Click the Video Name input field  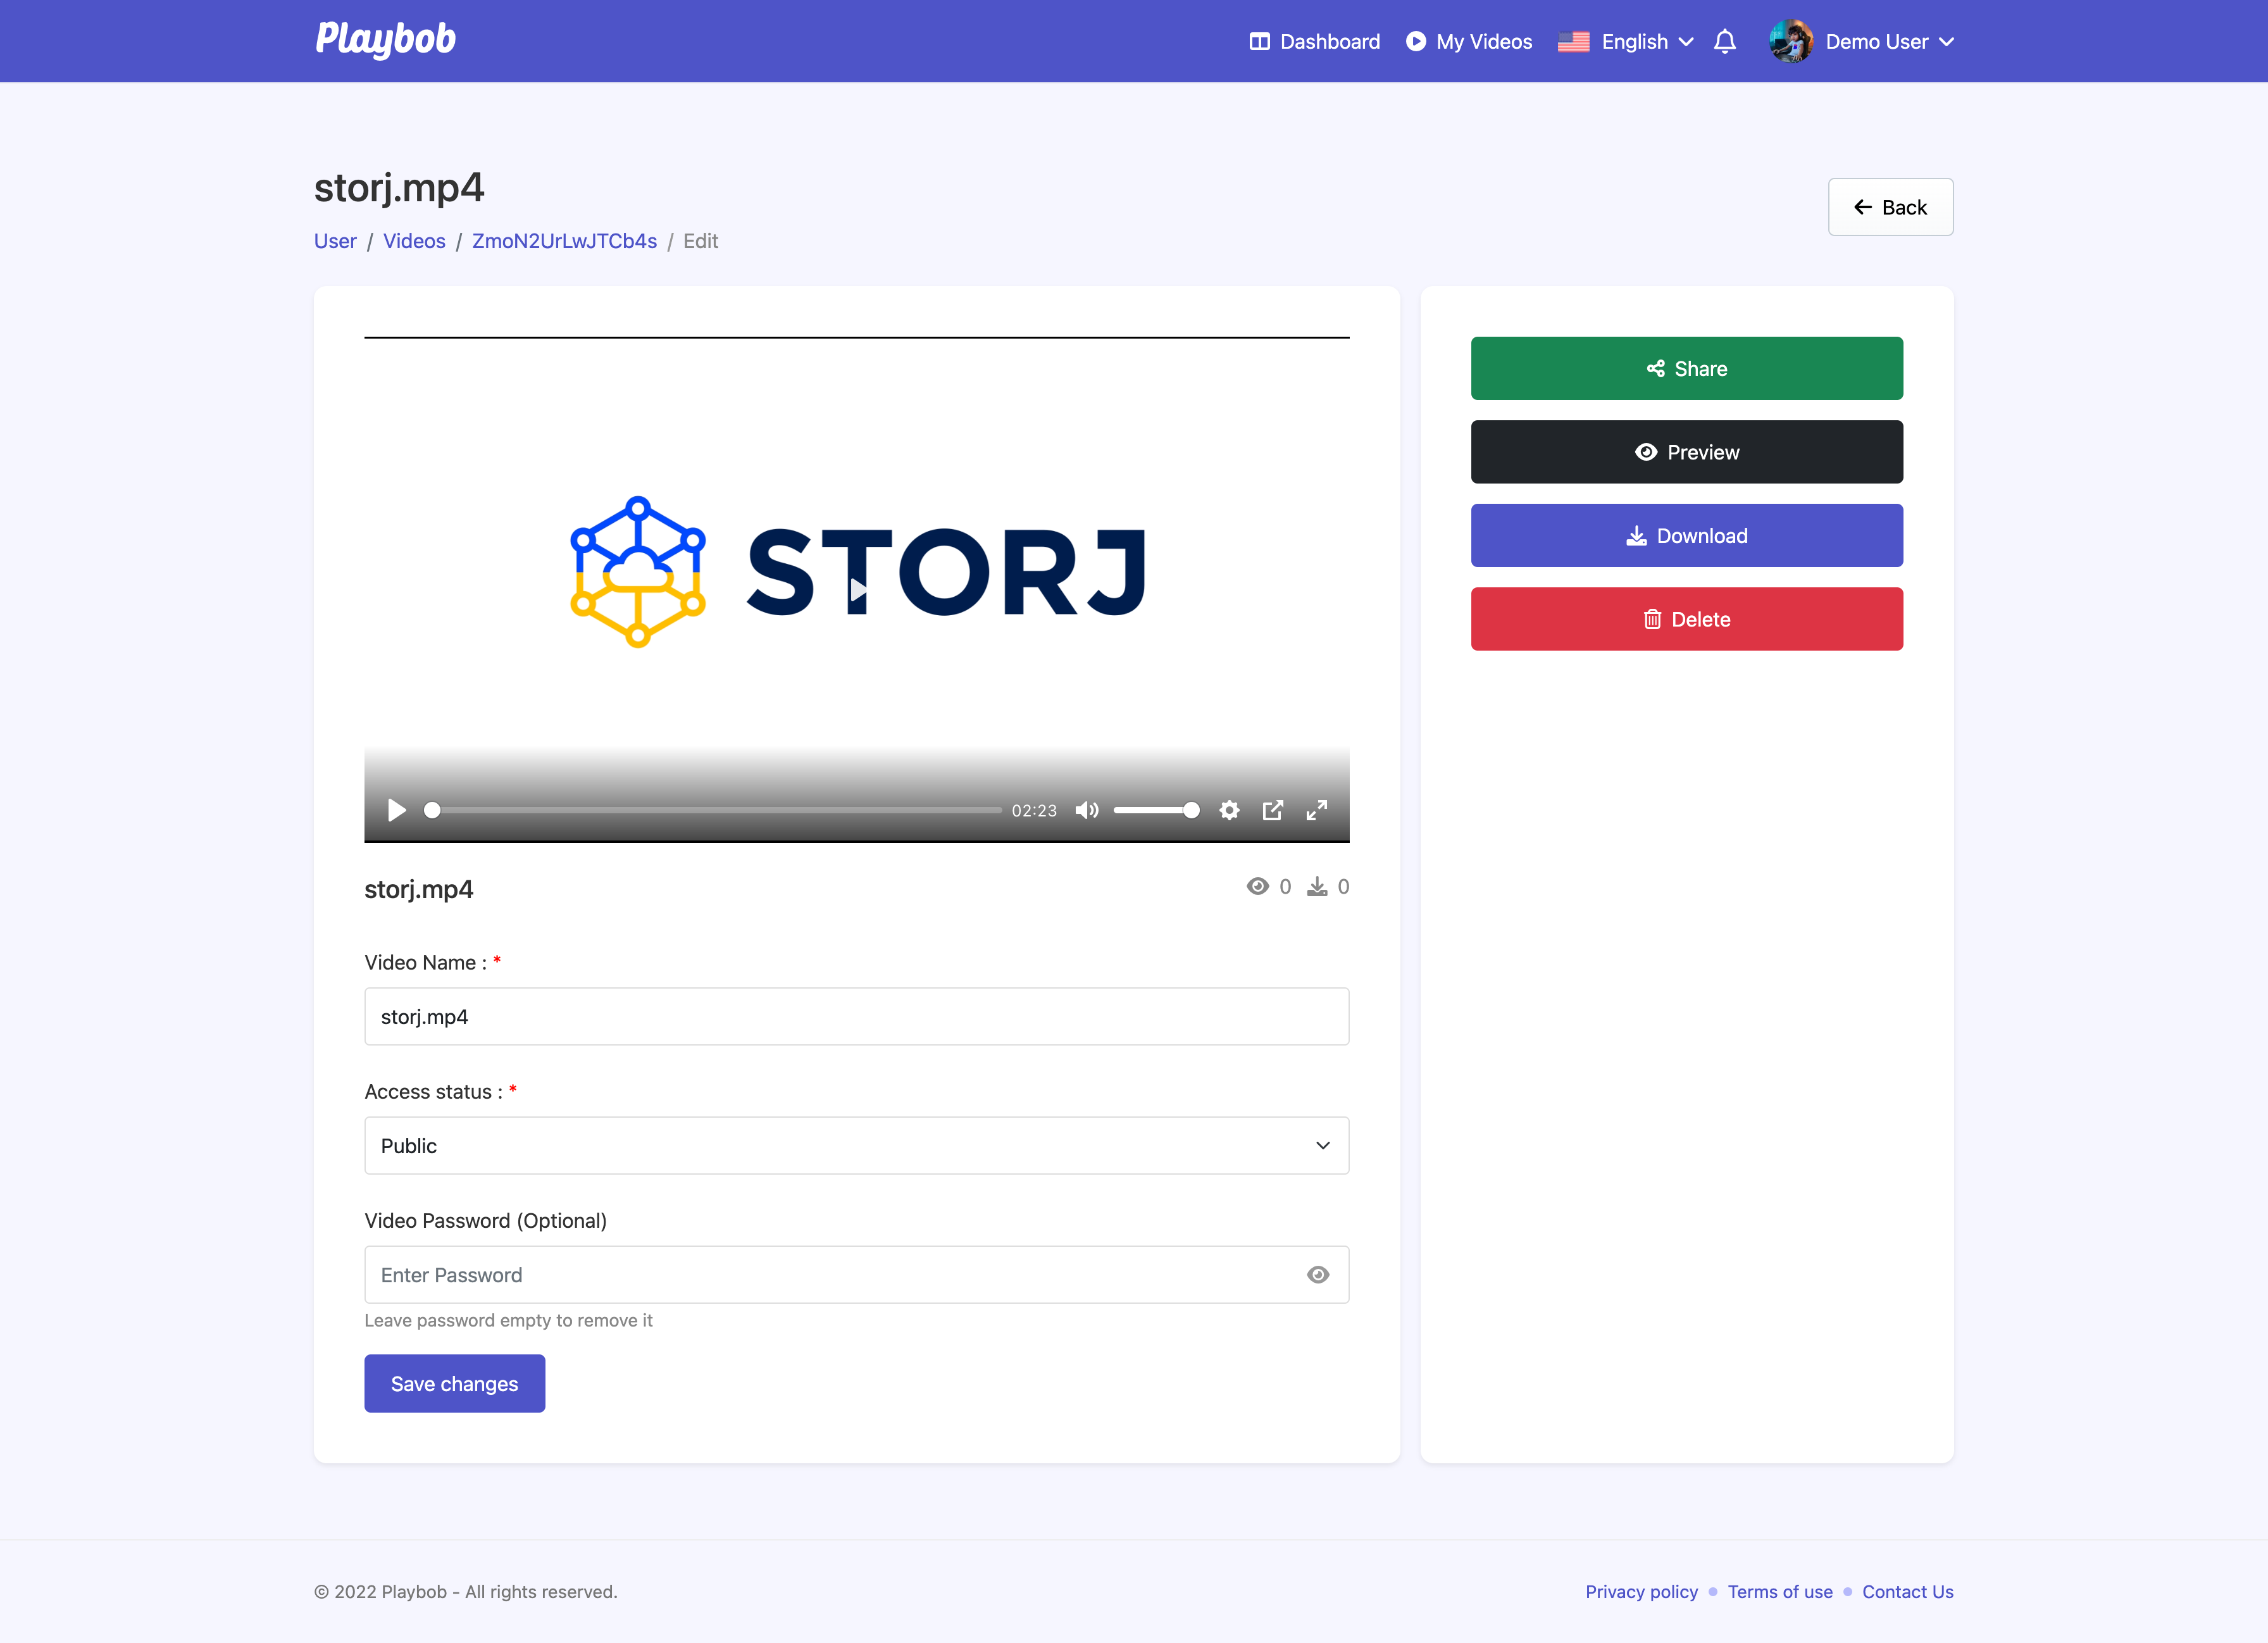pos(856,1016)
